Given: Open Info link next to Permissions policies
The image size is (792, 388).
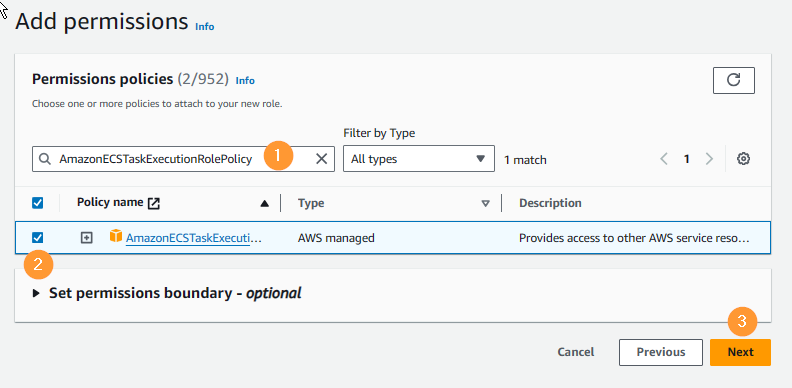Looking at the screenshot, I should pyautogui.click(x=245, y=80).
